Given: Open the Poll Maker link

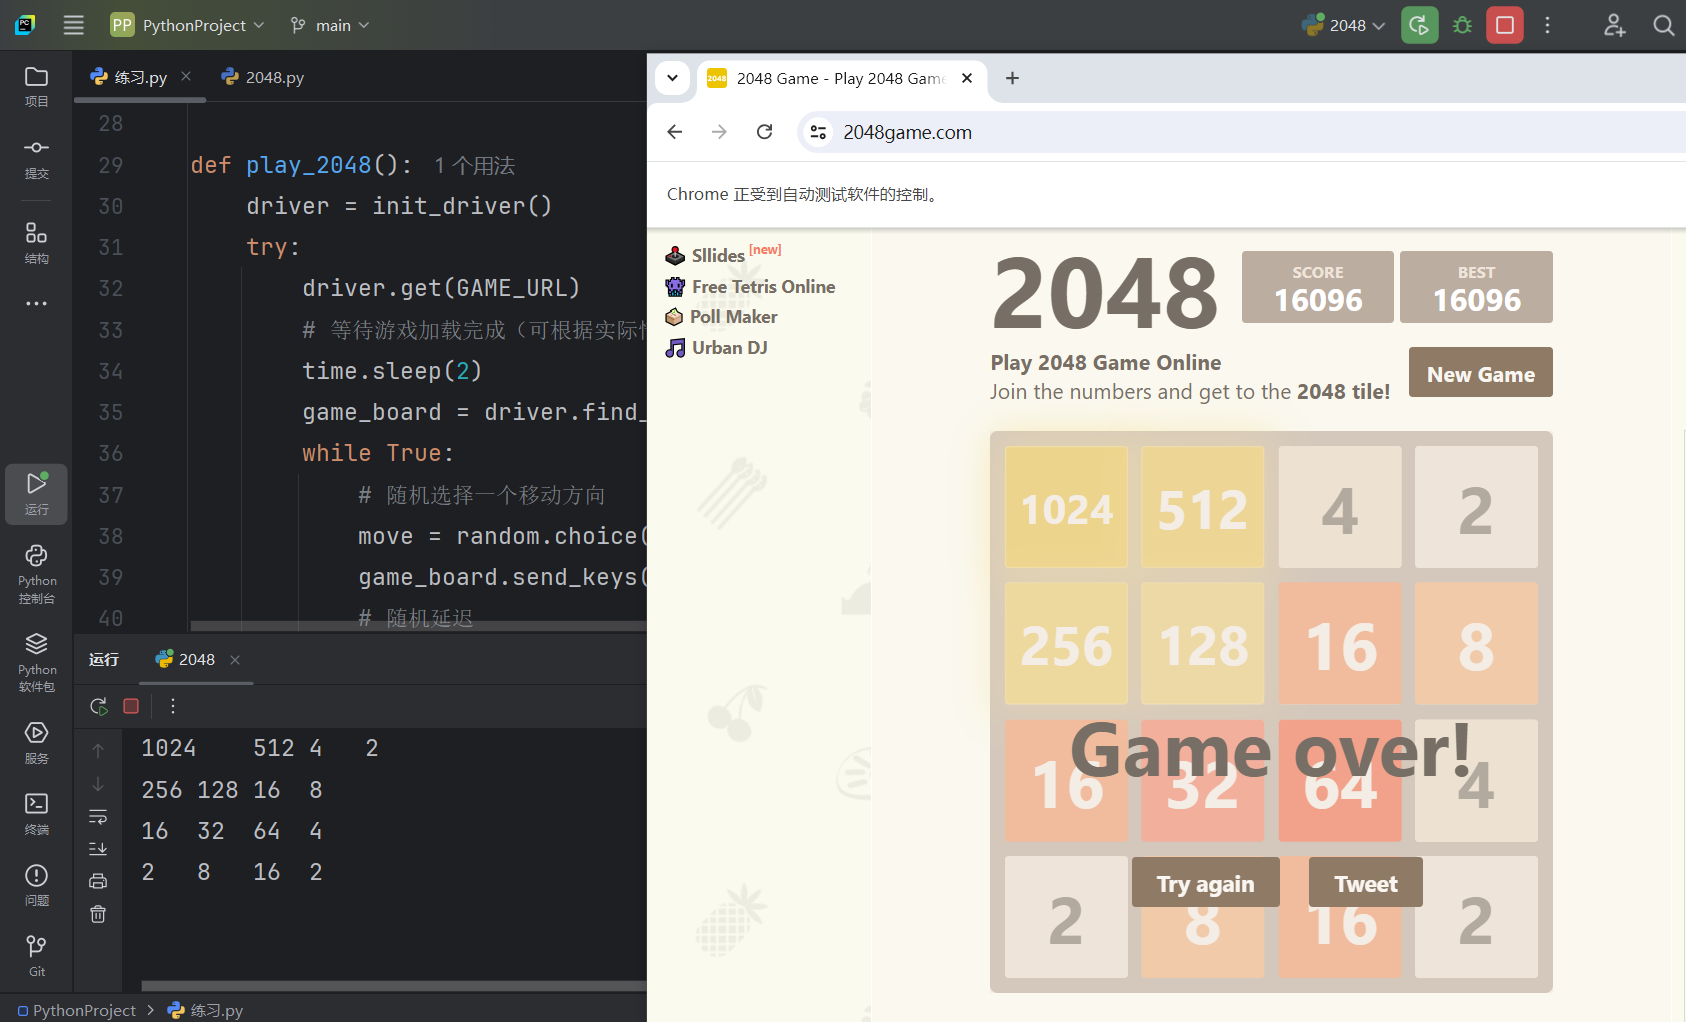Looking at the screenshot, I should click(733, 317).
